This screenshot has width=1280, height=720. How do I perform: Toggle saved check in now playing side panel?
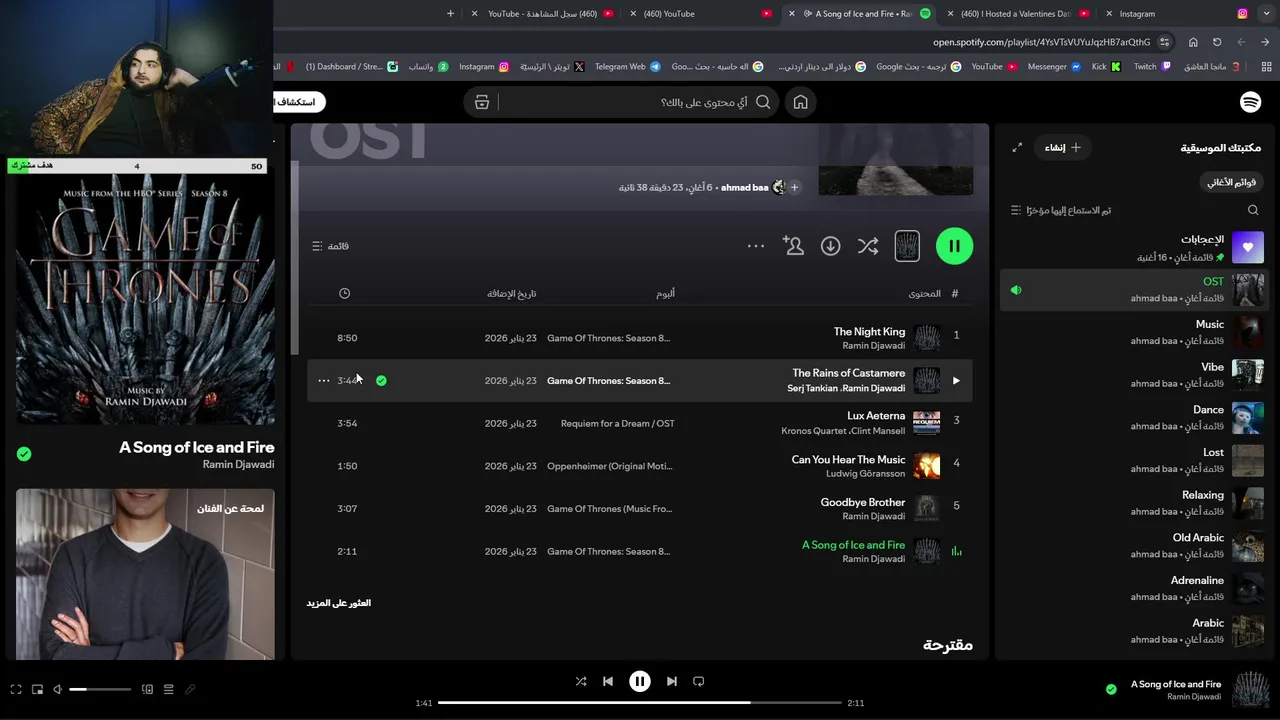(x=24, y=454)
